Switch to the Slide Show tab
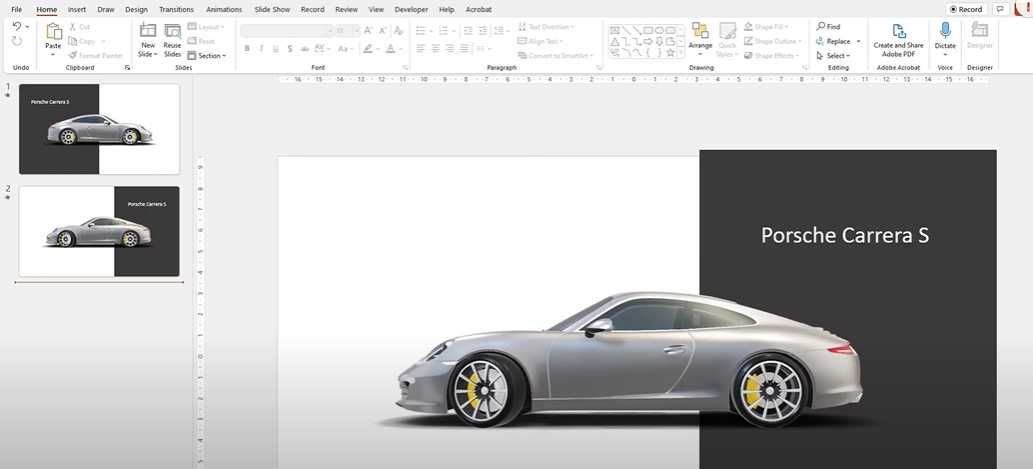 click(272, 10)
